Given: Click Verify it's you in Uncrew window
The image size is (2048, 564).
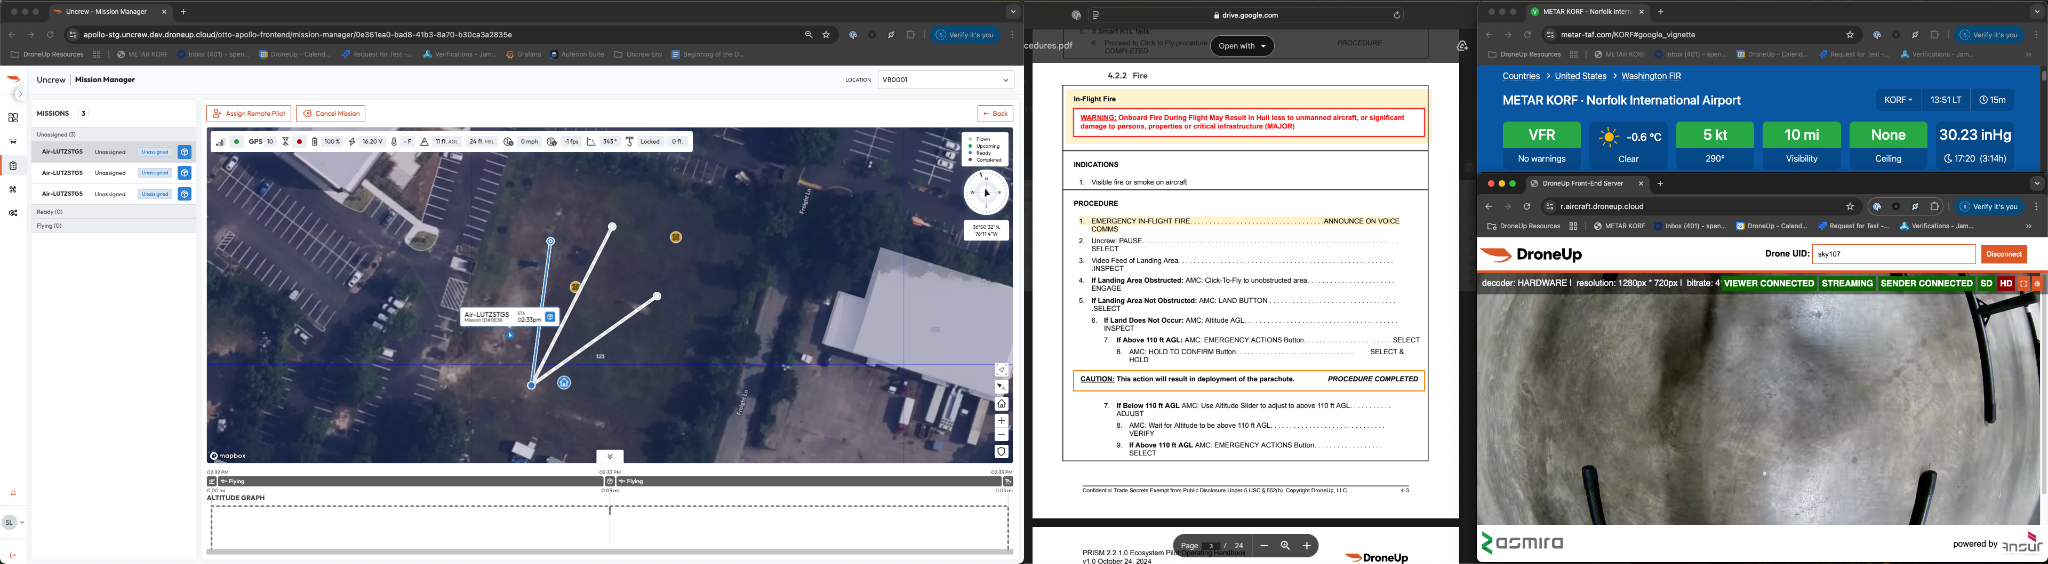Looking at the screenshot, I should click(x=966, y=34).
